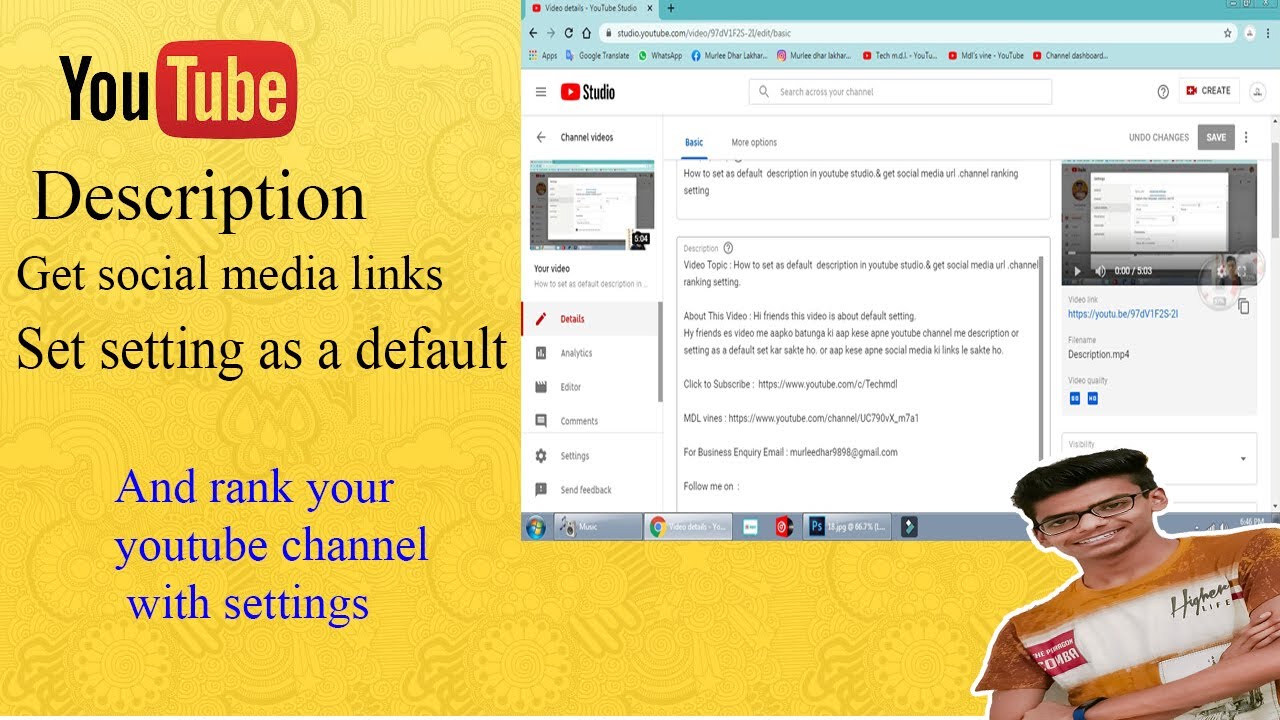Click the search magnifier icon
This screenshot has height=720, width=1280.
(764, 92)
